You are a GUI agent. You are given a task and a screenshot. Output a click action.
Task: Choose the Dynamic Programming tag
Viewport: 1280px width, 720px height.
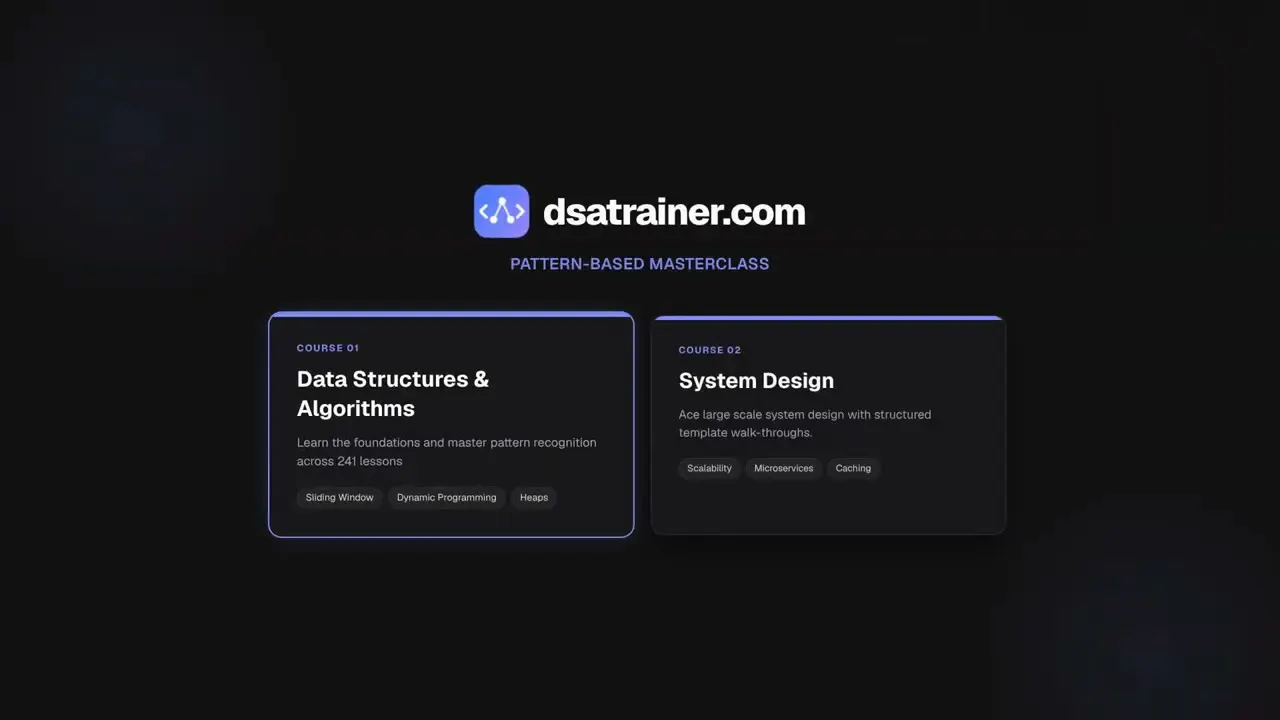point(446,497)
